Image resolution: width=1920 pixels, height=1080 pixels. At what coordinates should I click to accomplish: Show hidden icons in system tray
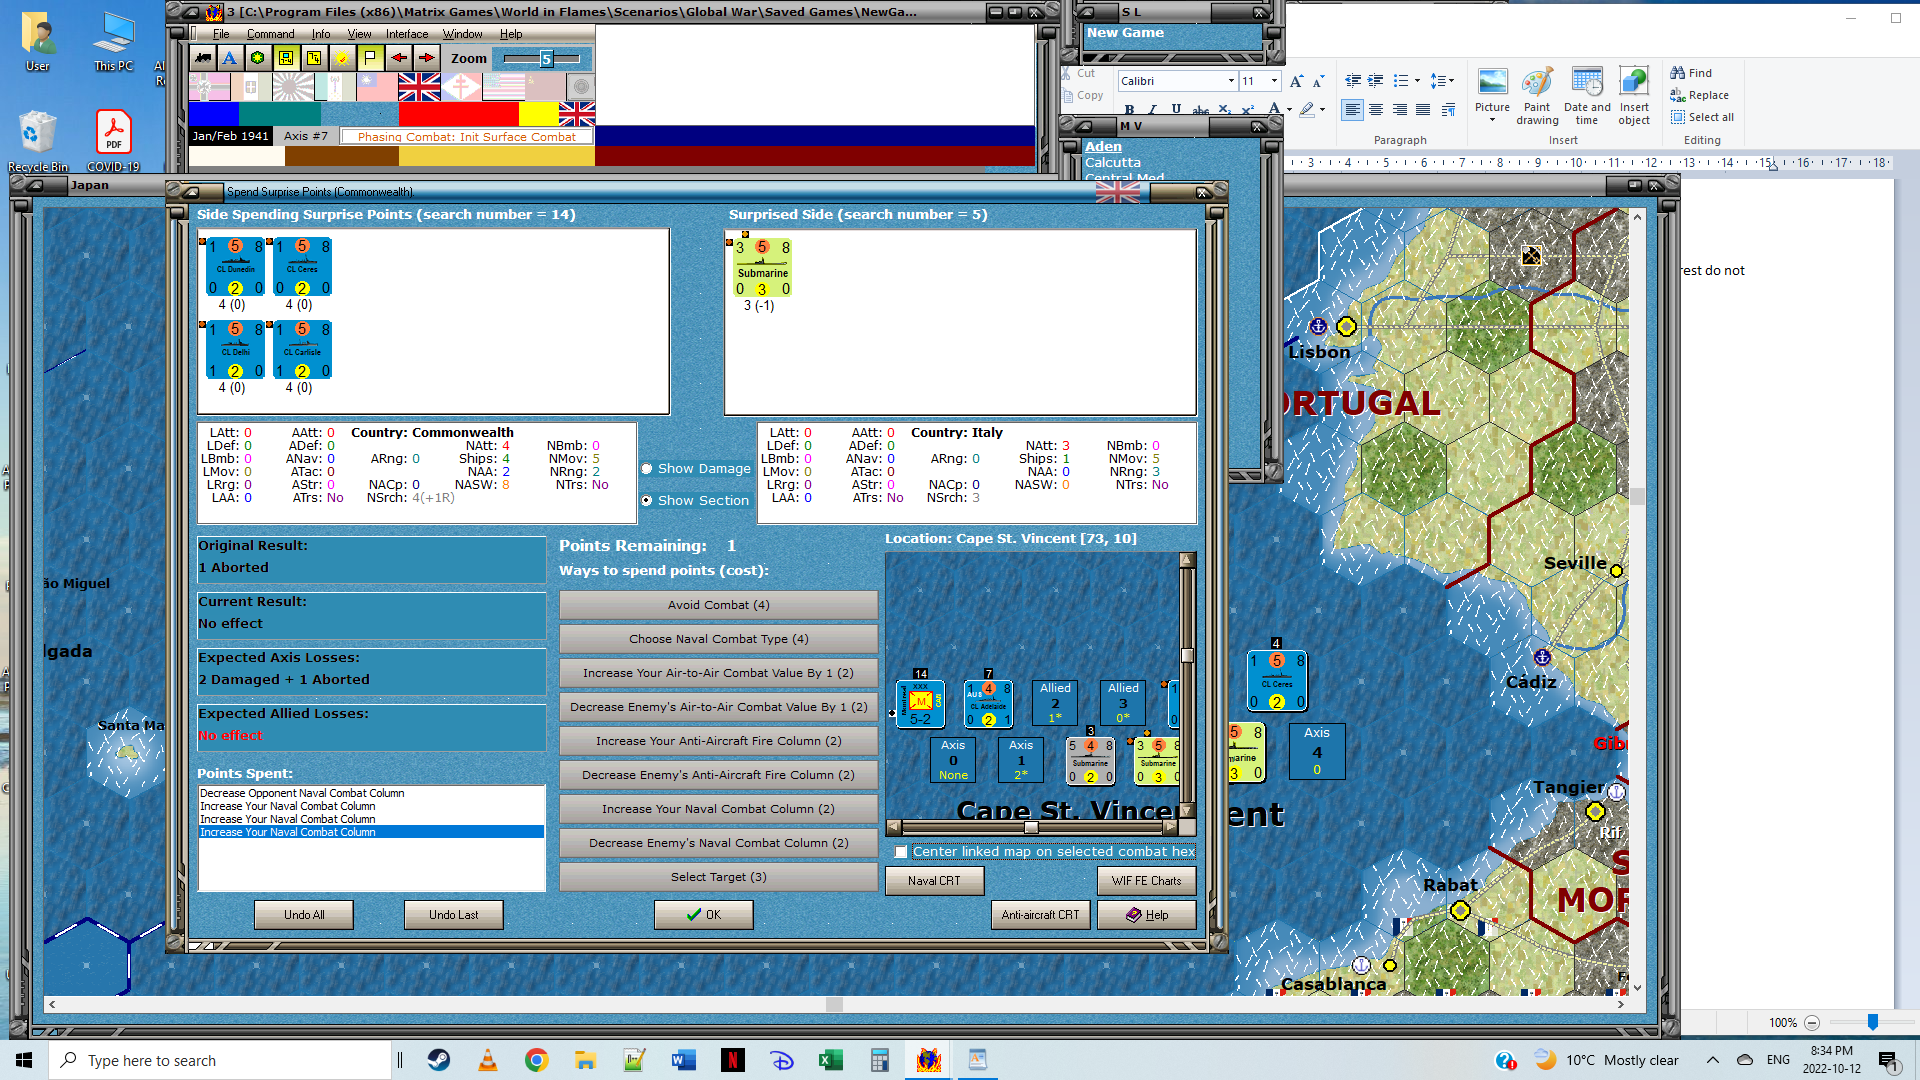point(1713,1060)
